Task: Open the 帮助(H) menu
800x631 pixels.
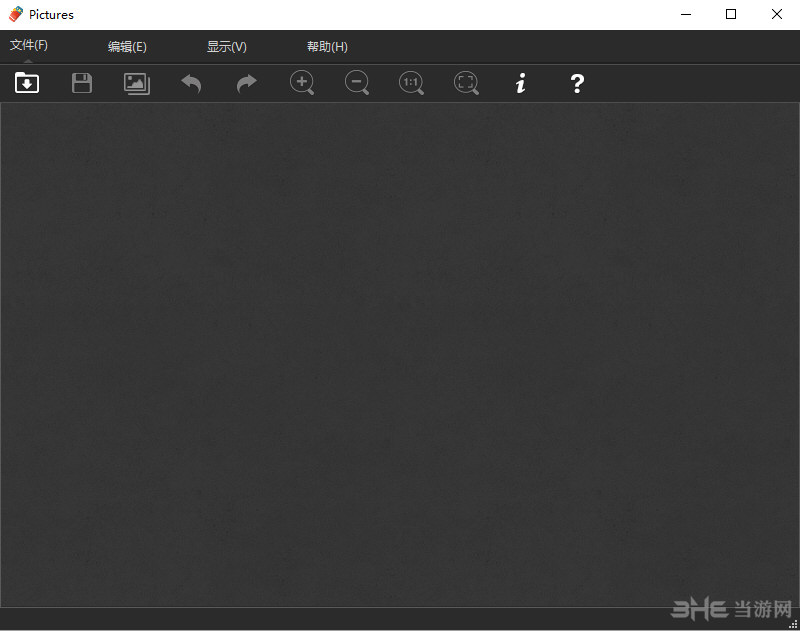Action: click(327, 47)
